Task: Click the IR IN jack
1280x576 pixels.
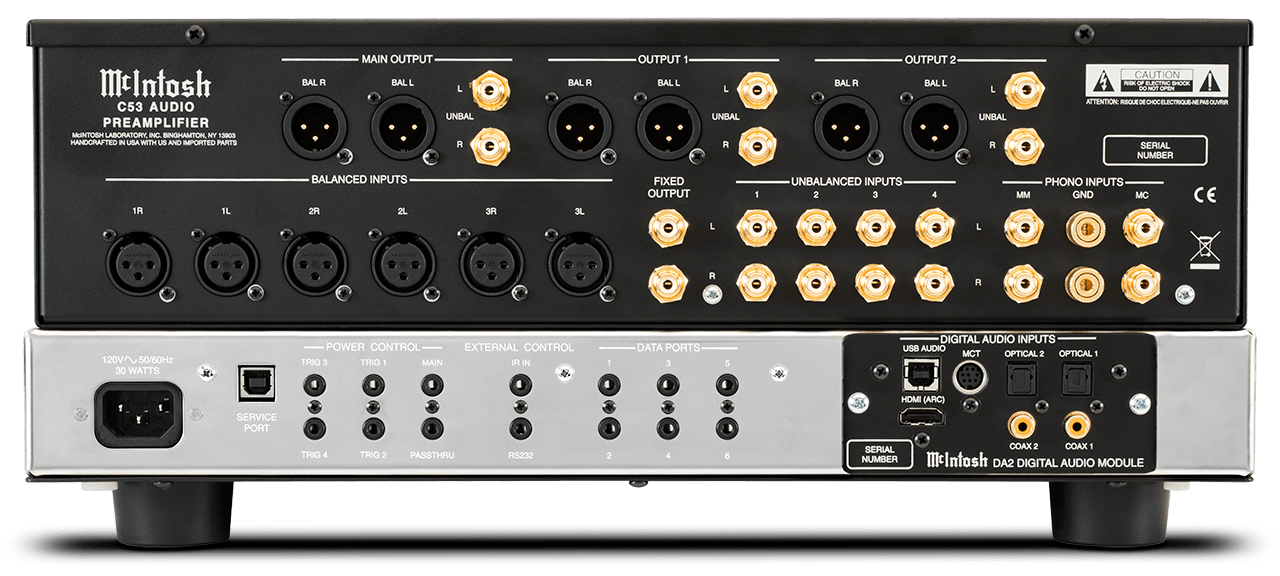Action: coord(520,384)
